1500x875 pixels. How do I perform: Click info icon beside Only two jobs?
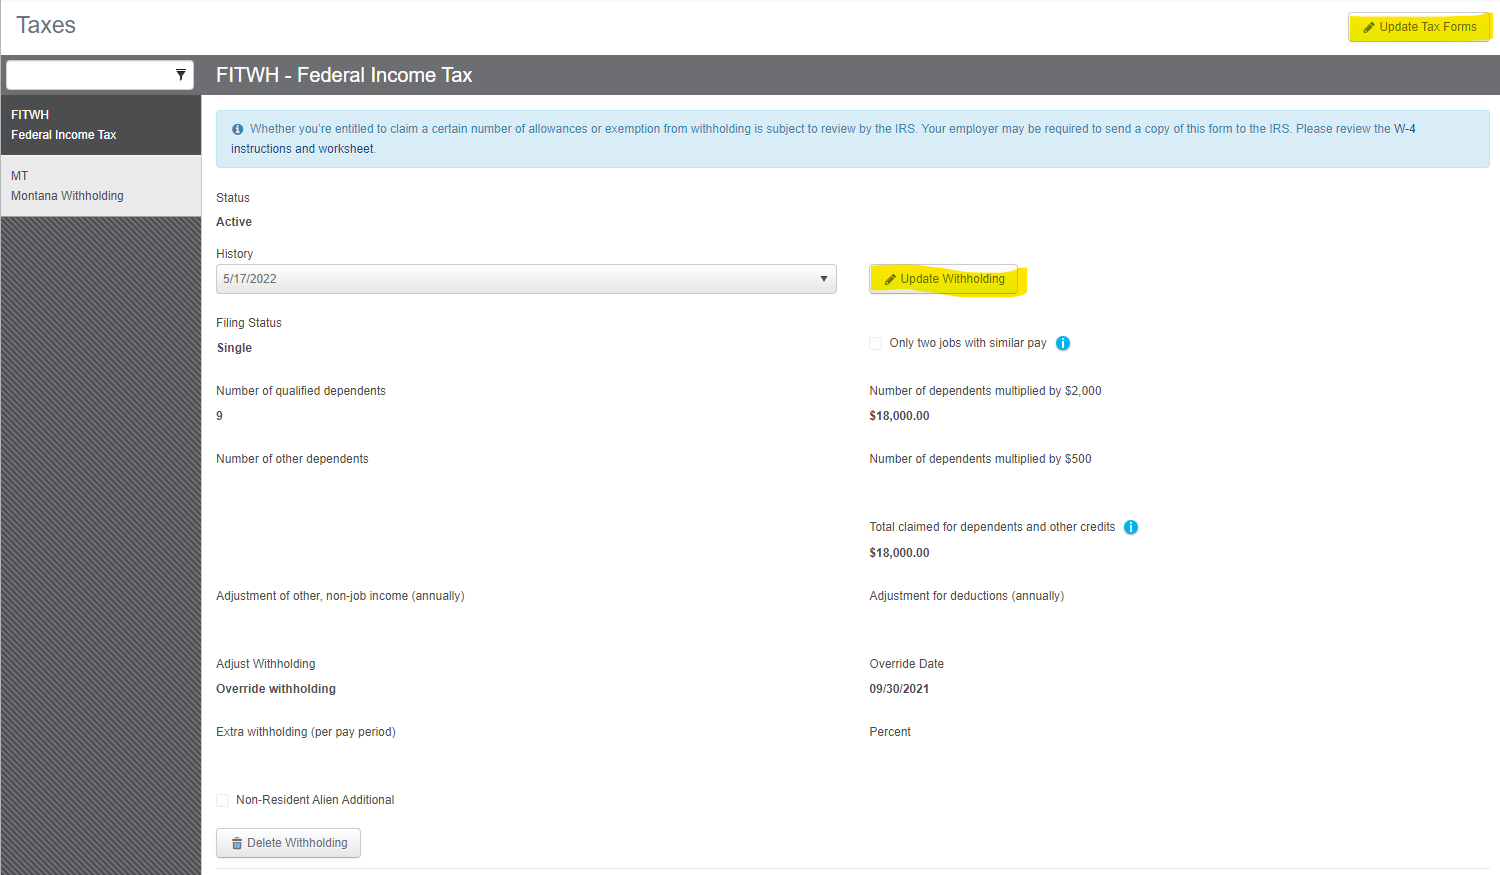pyautogui.click(x=1063, y=343)
